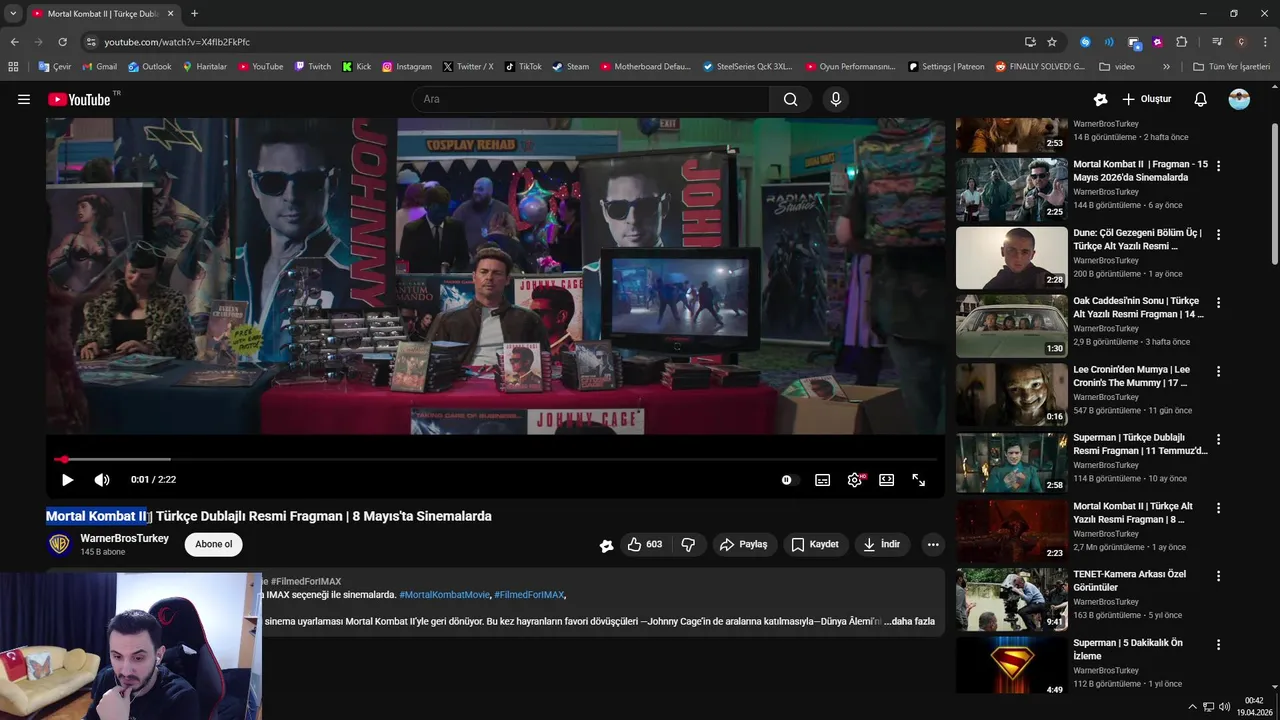Open the YouTube hamburger guide menu

tap(24, 99)
